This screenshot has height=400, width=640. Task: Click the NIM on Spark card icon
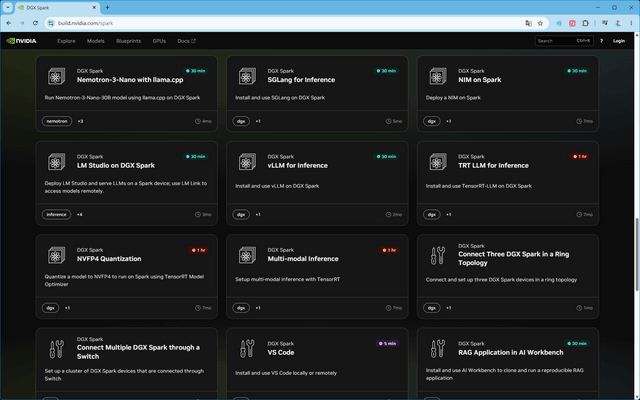[x=438, y=76]
